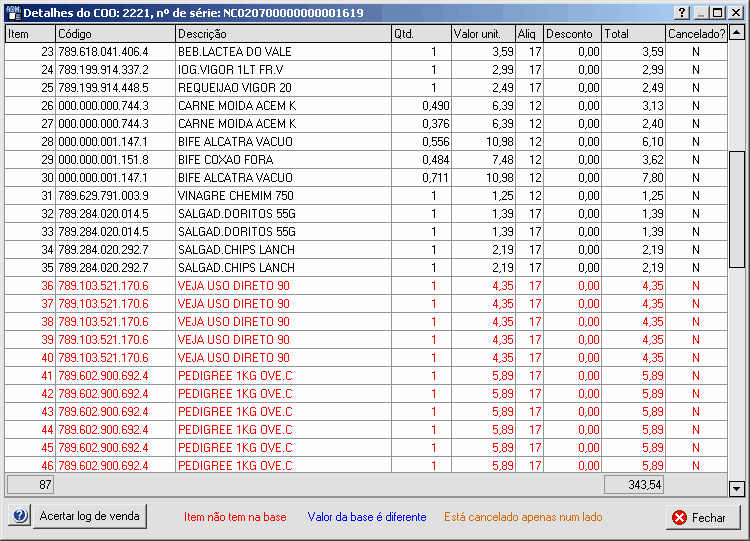The height and width of the screenshot is (541, 750).
Task: Close the dialog with the Fechar button
Action: pos(703,517)
